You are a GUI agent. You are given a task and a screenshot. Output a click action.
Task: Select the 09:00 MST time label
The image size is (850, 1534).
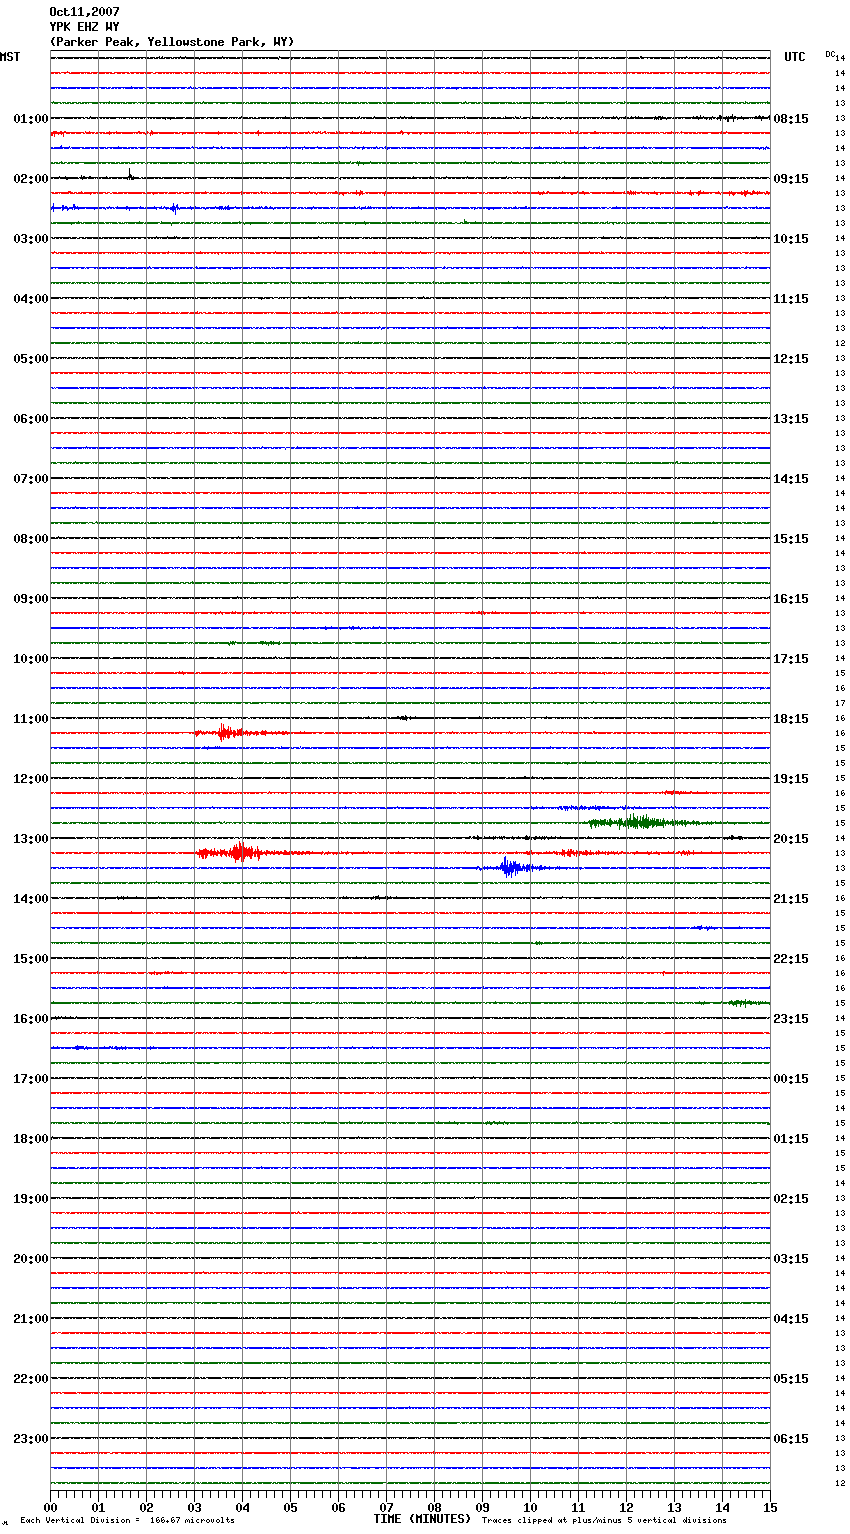click(31, 599)
